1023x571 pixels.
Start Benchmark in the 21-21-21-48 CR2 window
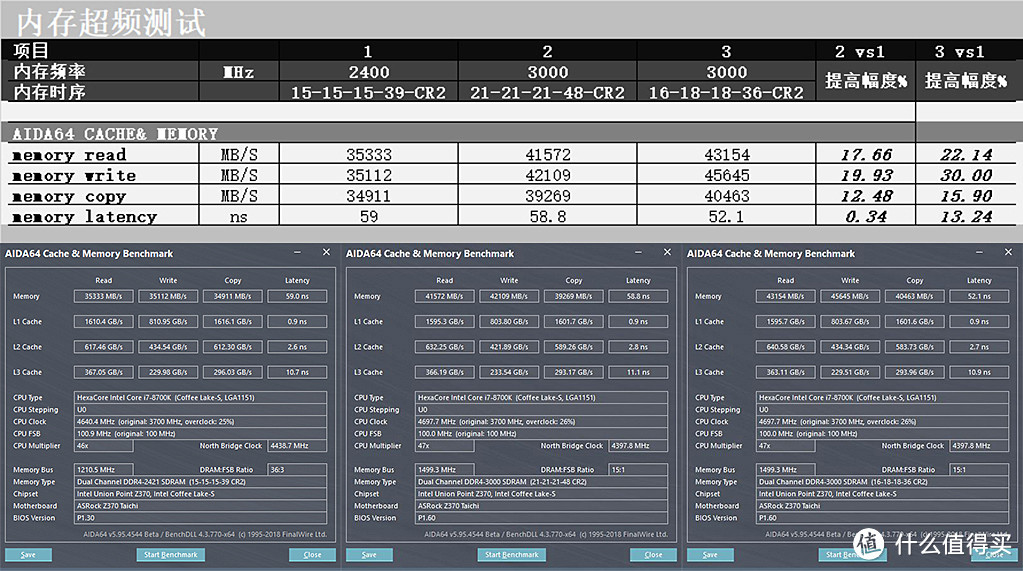pyautogui.click(x=512, y=555)
